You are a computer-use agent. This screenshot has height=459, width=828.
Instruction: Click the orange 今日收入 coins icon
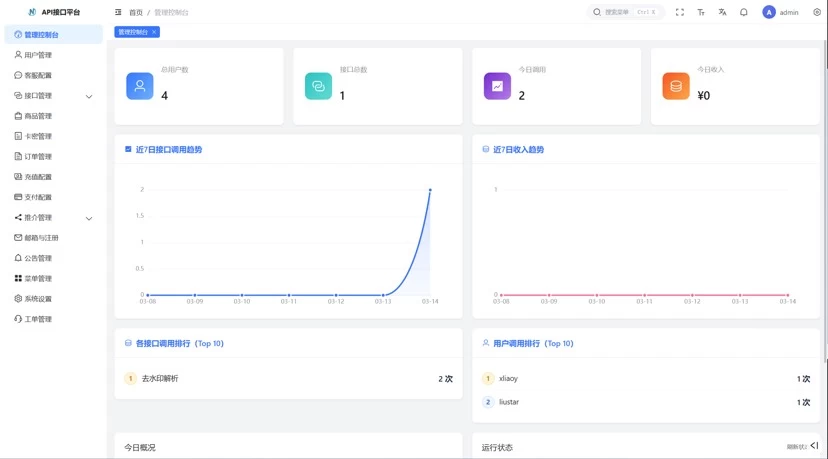676,86
